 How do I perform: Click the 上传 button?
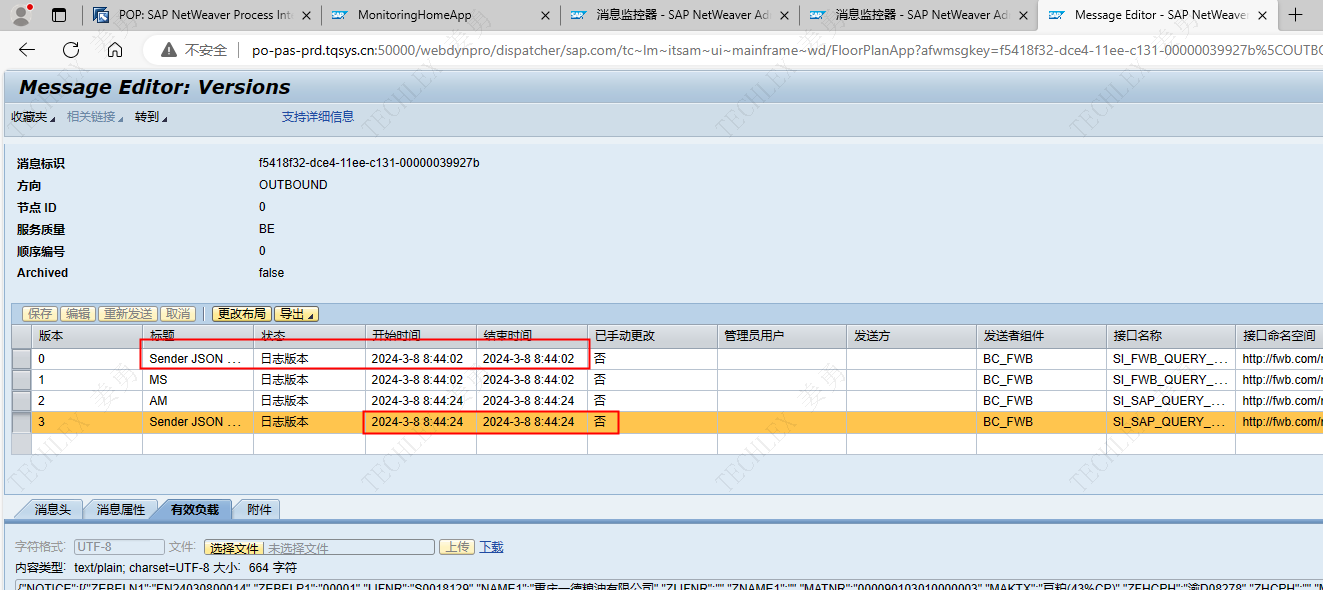(458, 547)
